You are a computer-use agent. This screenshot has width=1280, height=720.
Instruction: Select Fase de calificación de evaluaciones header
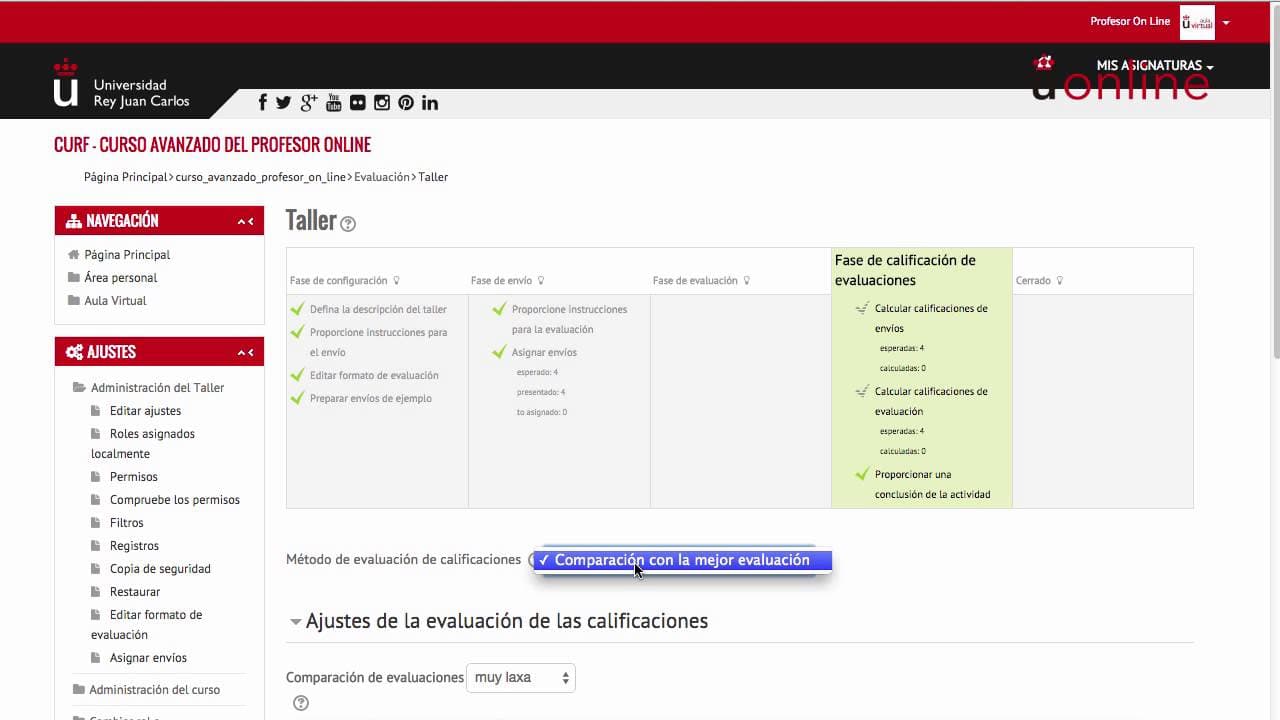point(905,270)
